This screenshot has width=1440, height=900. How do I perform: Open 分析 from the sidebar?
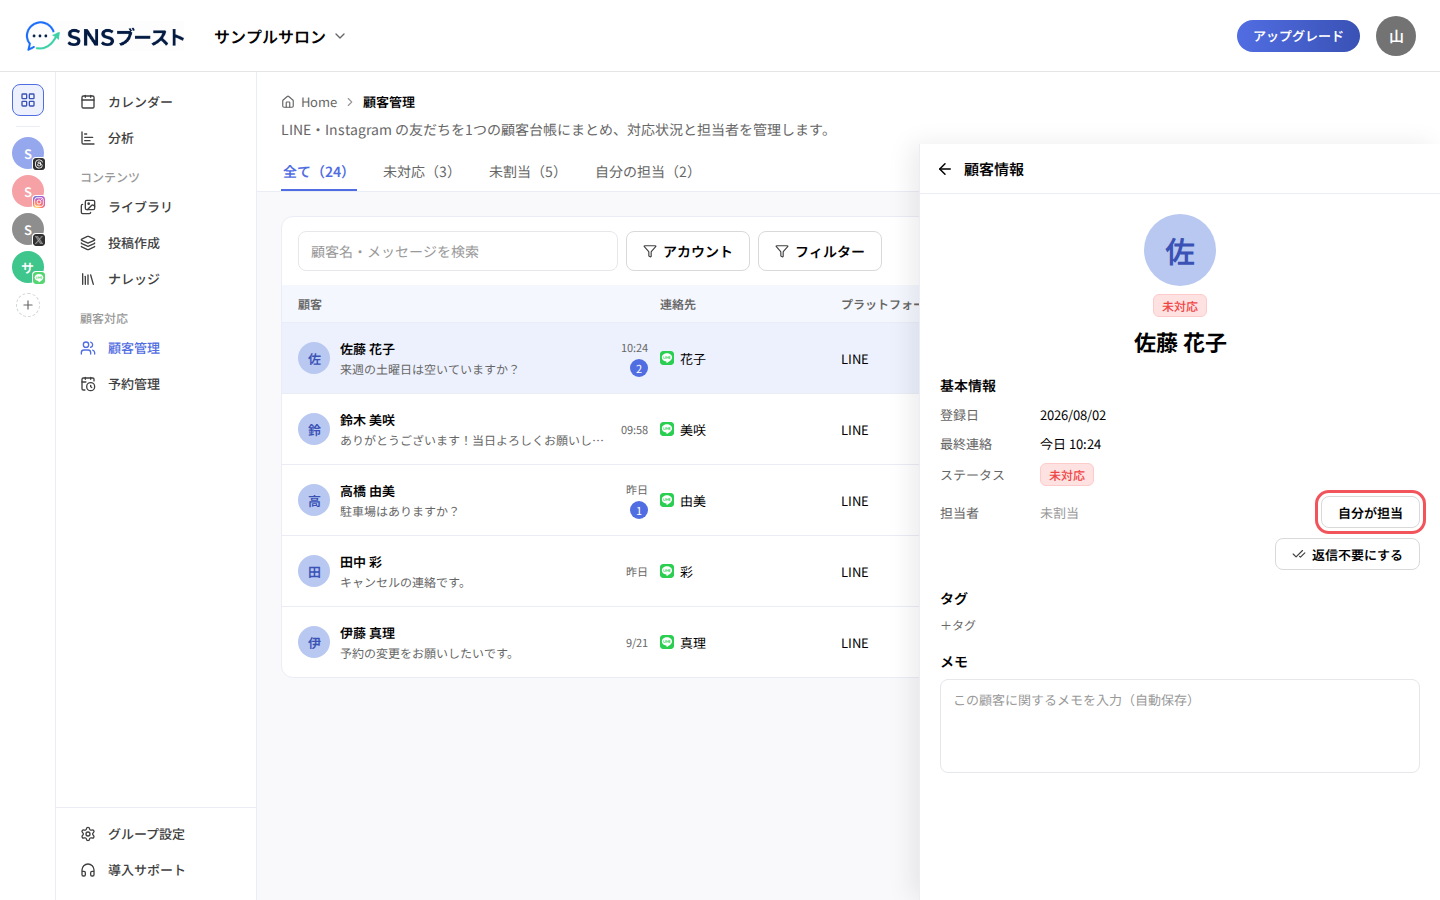click(156, 138)
